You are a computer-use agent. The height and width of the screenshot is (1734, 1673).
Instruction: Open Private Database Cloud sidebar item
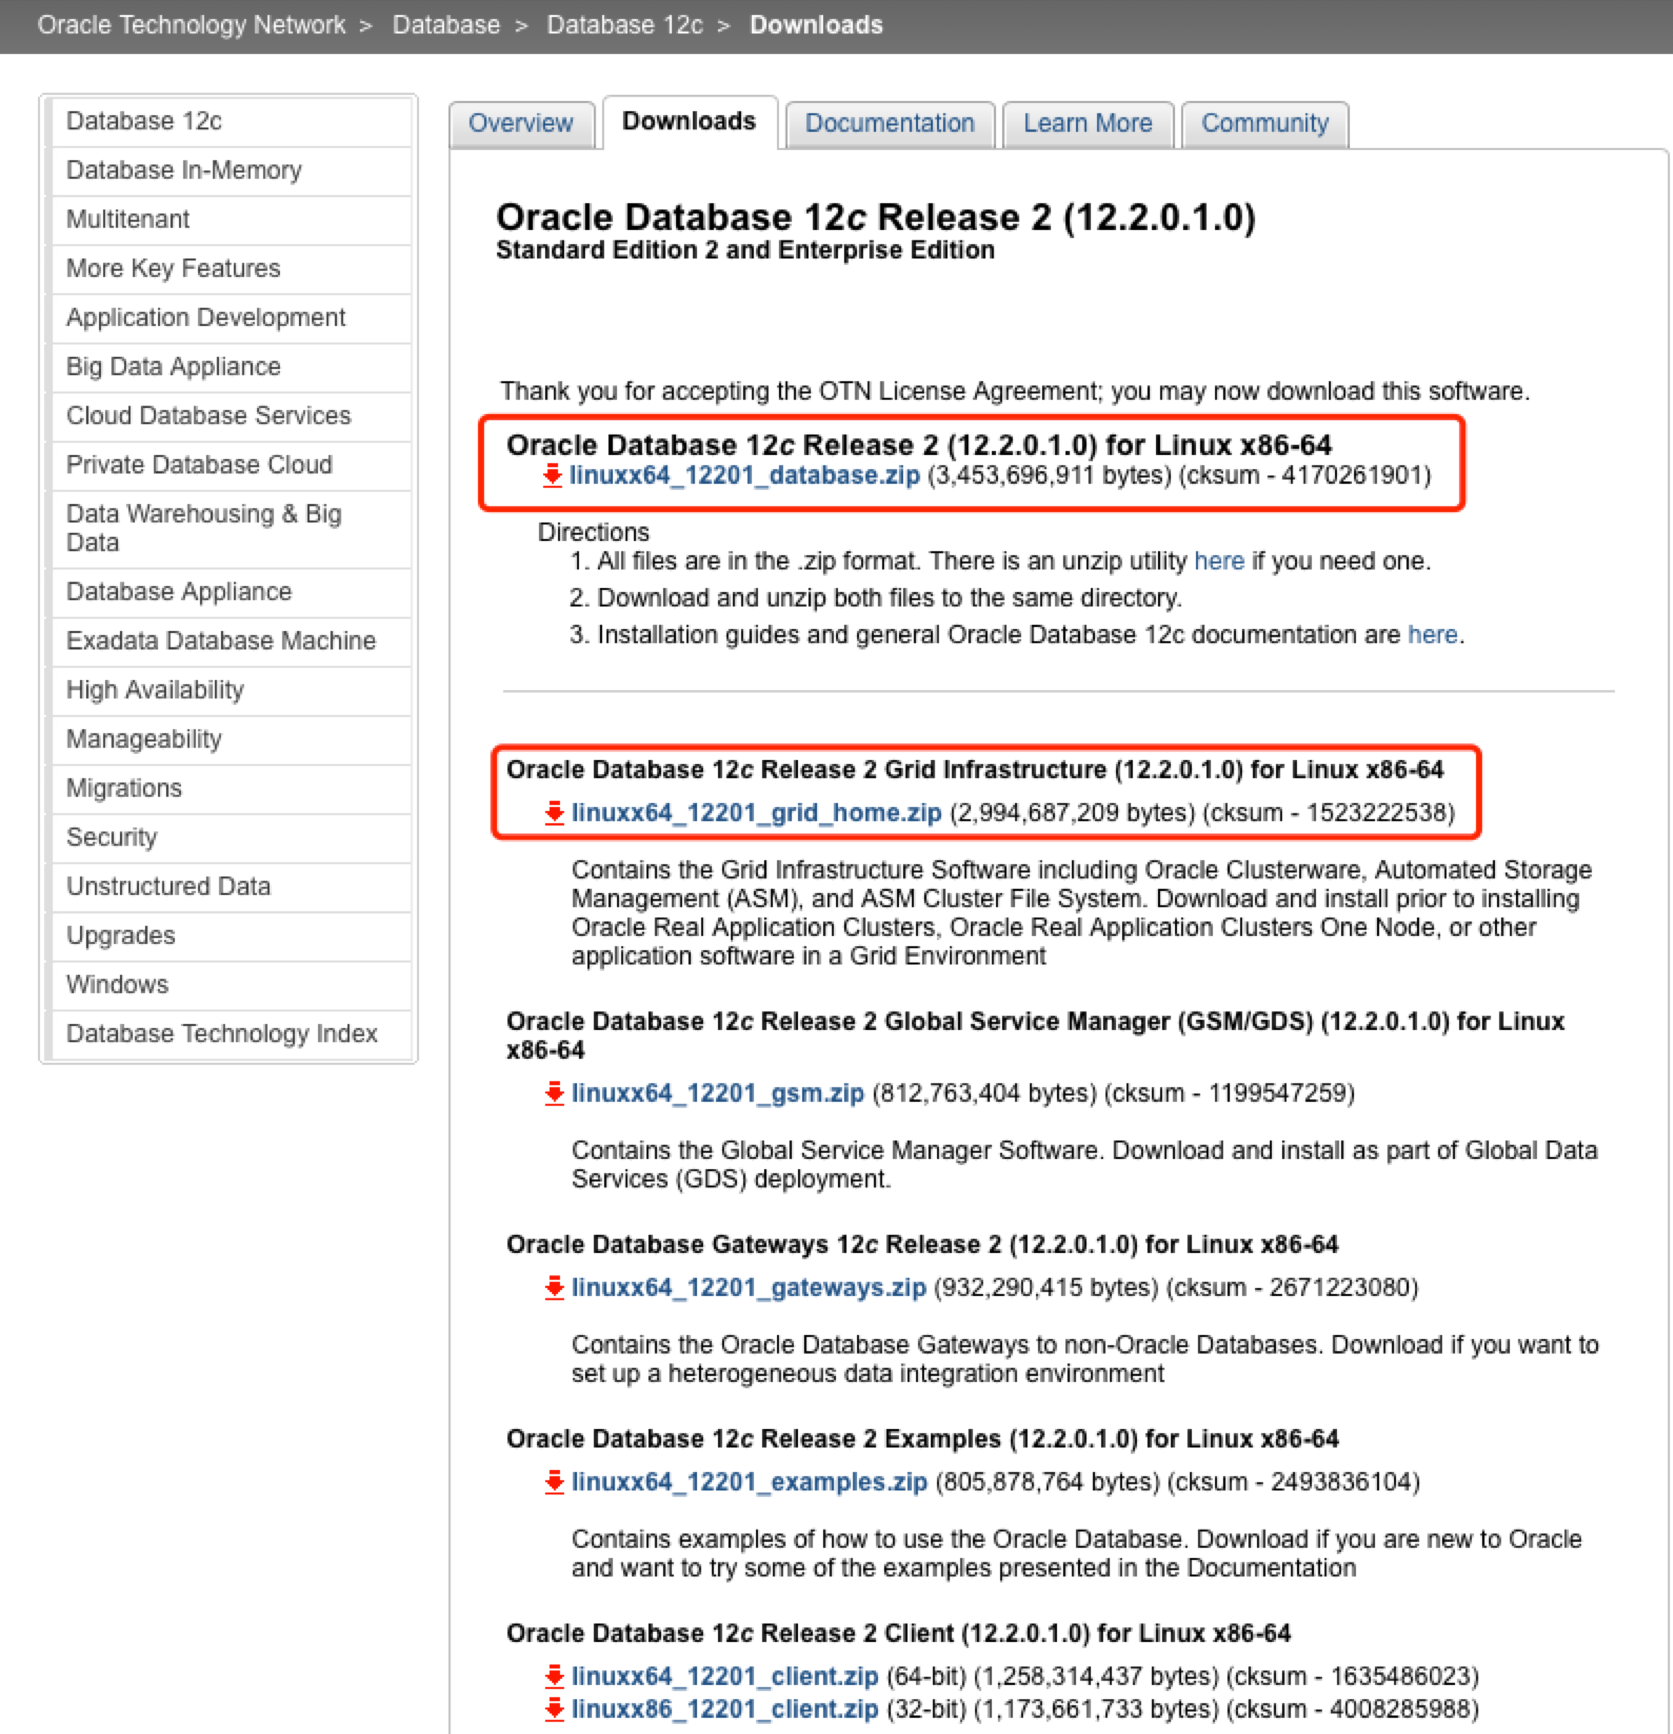pyautogui.click(x=231, y=464)
